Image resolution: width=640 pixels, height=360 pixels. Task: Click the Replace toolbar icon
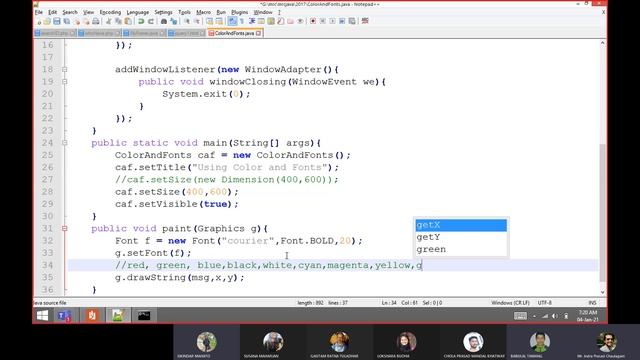pyautogui.click(x=173, y=21)
